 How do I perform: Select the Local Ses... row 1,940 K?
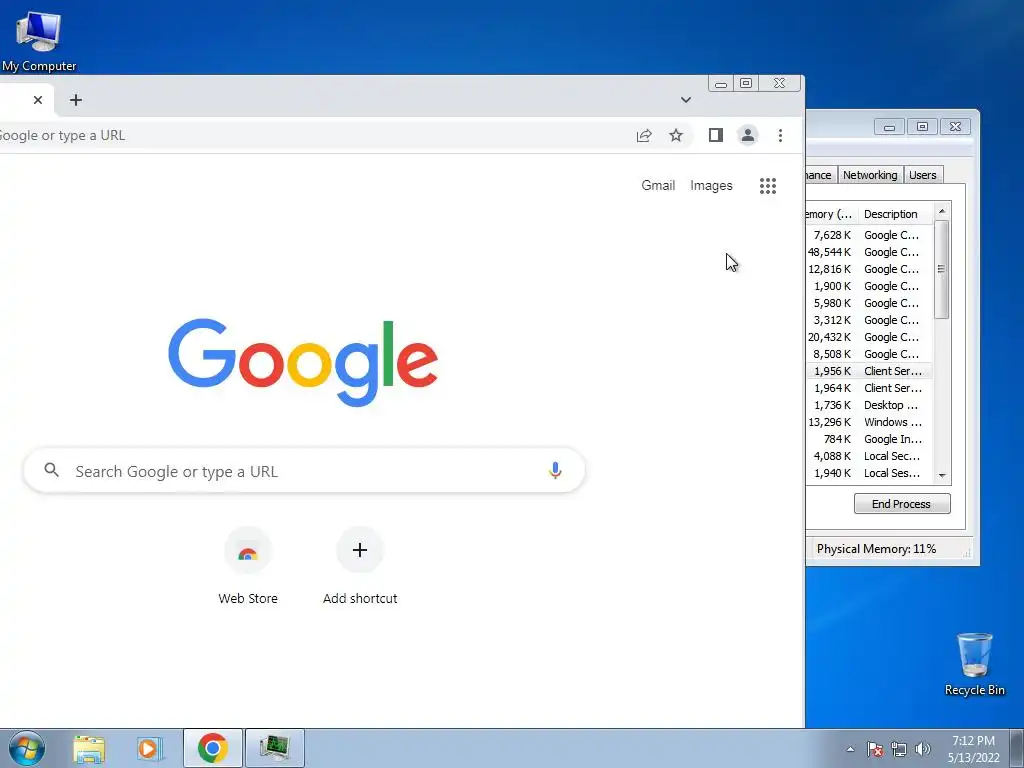[x=869, y=473]
